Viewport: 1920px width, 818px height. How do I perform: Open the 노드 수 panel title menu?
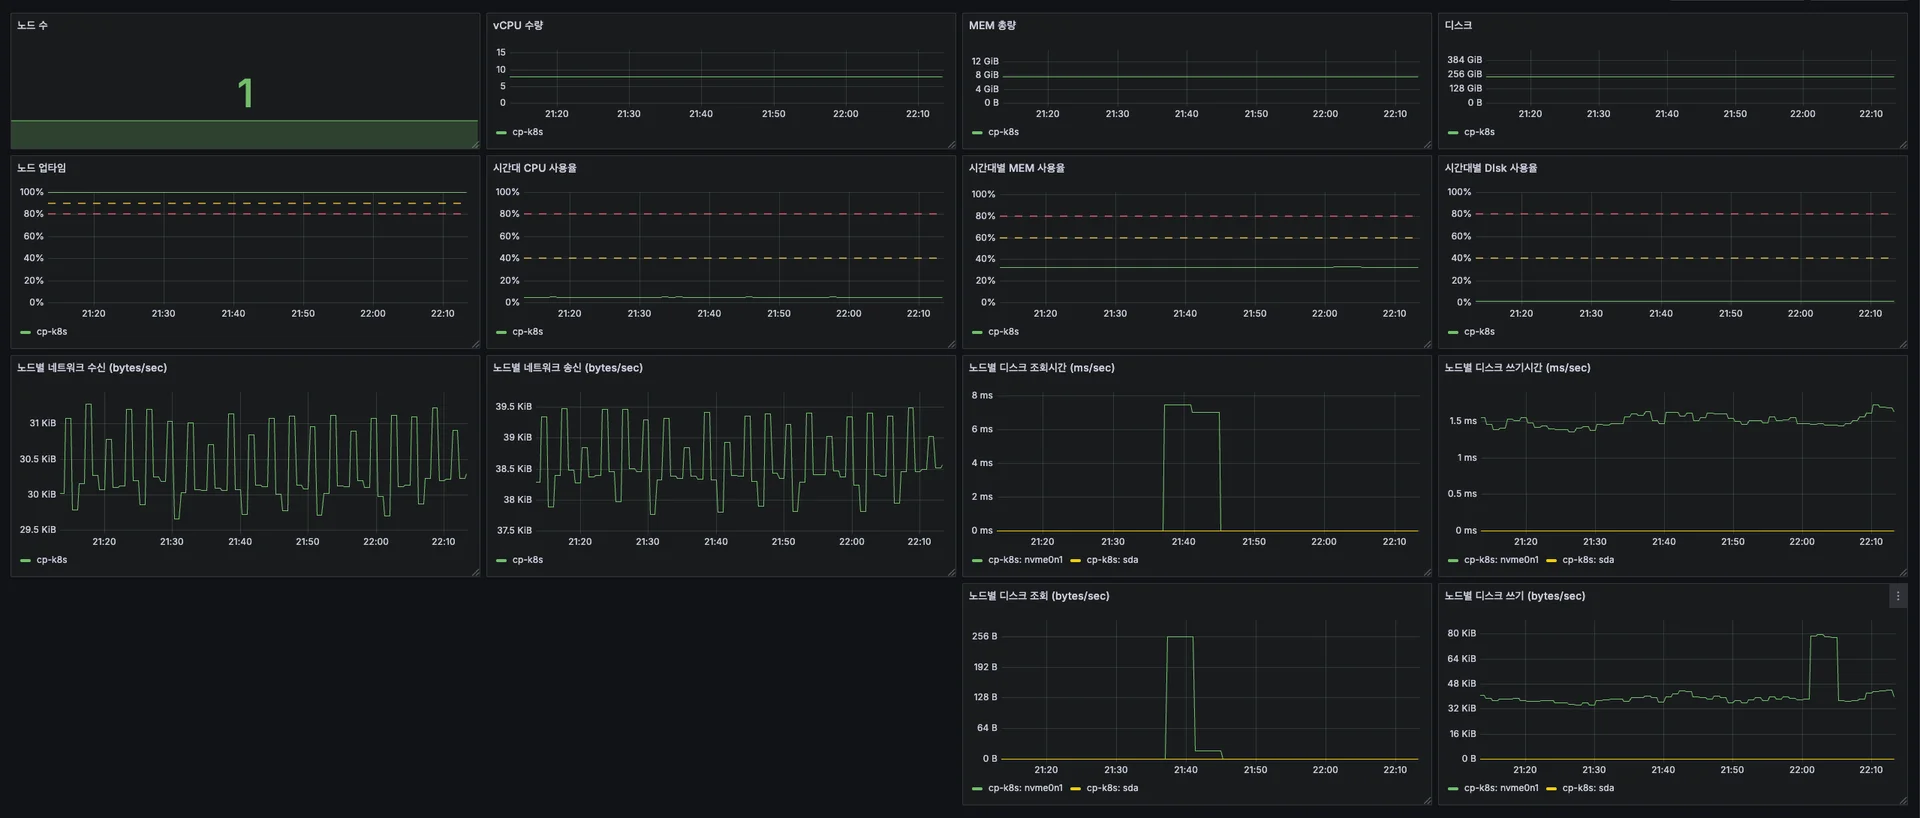coord(32,25)
